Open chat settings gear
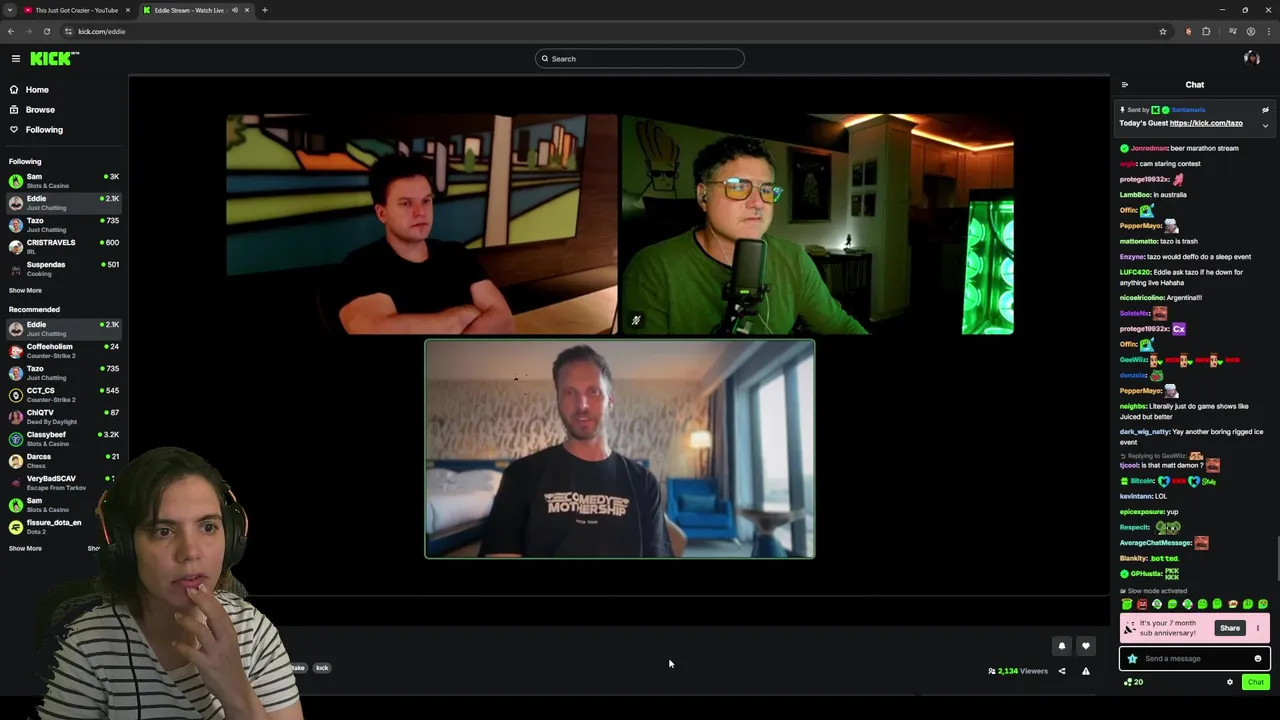Viewport: 1280px width, 720px height. coord(1230,682)
